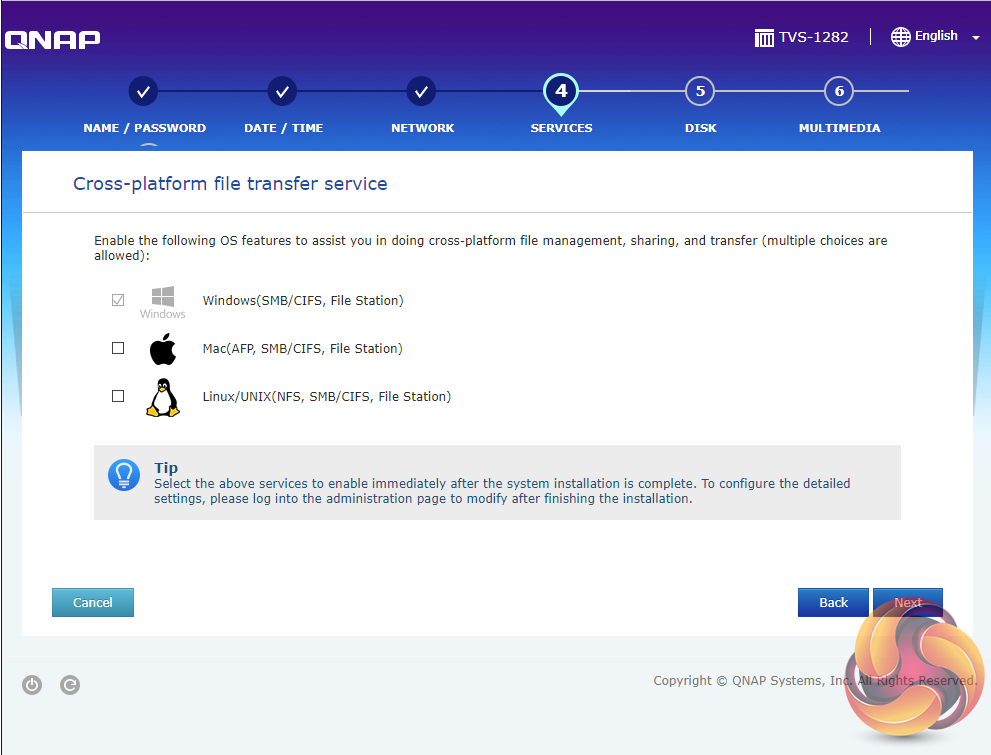Cancel the setup wizard

click(x=93, y=602)
